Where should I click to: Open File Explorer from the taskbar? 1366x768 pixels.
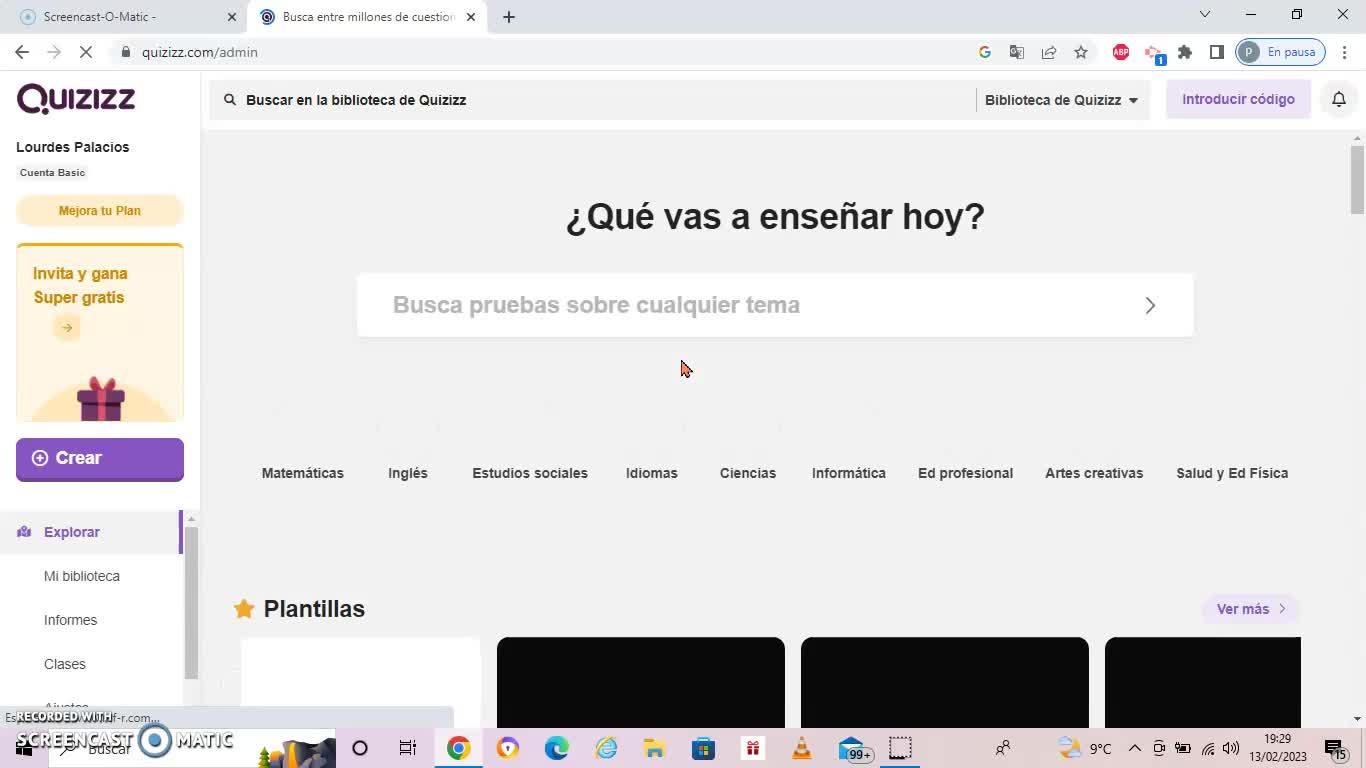point(654,748)
